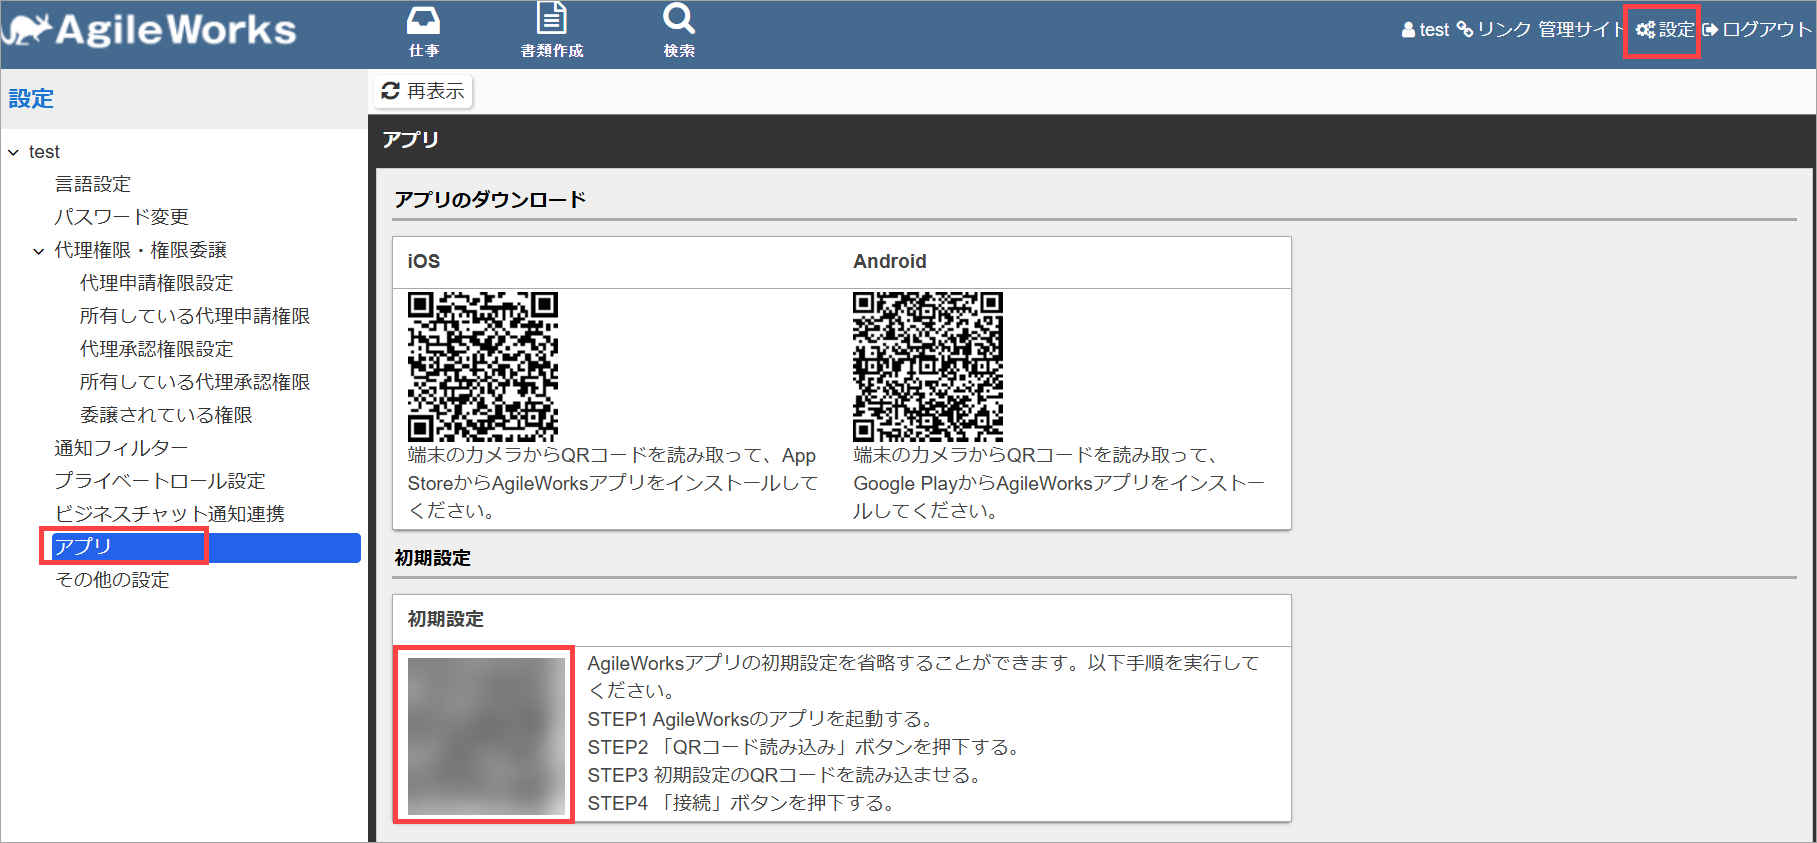
Task: Open the 検索 magnifier icon
Action: 679,31
